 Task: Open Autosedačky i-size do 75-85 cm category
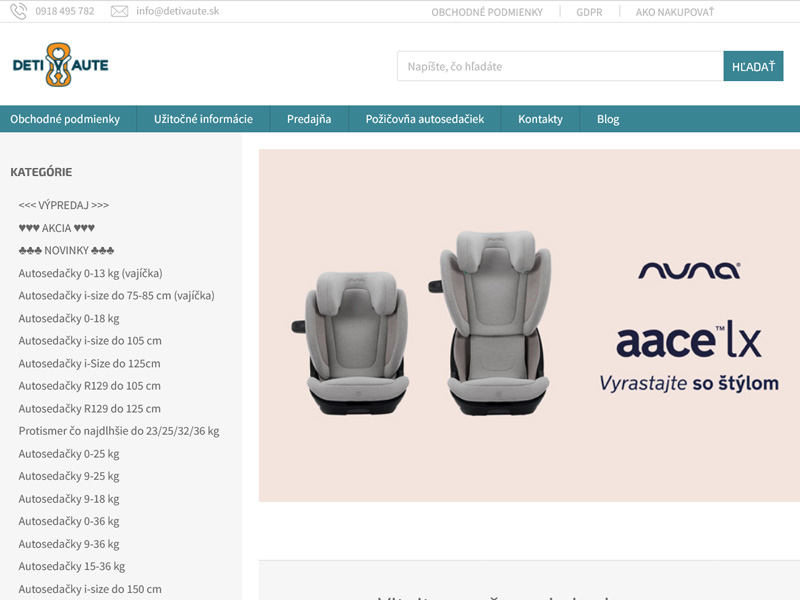116,296
